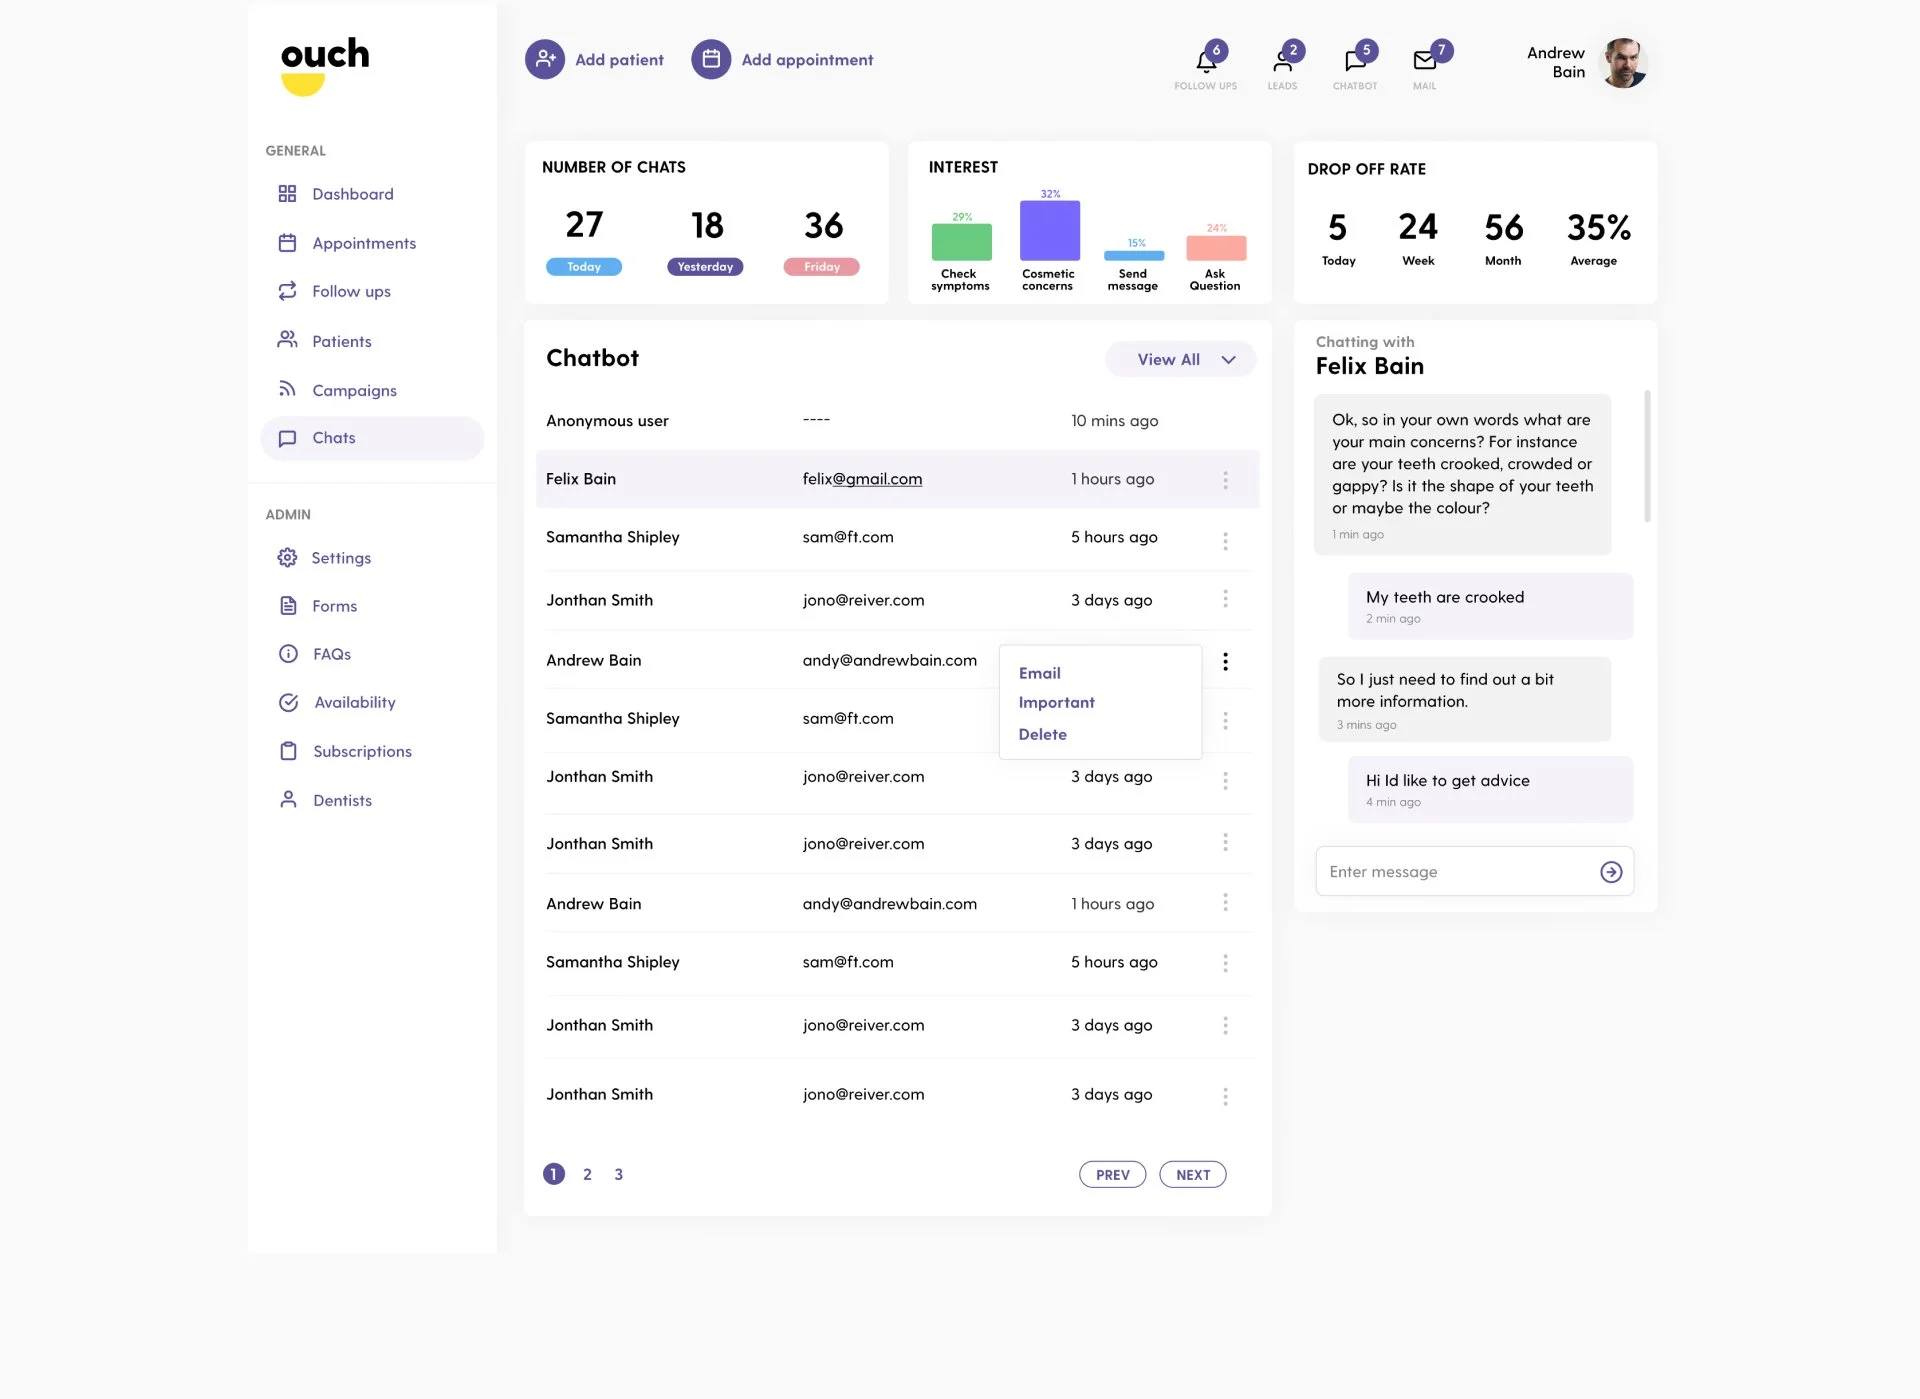Open felix@gmail.com email link

862,479
